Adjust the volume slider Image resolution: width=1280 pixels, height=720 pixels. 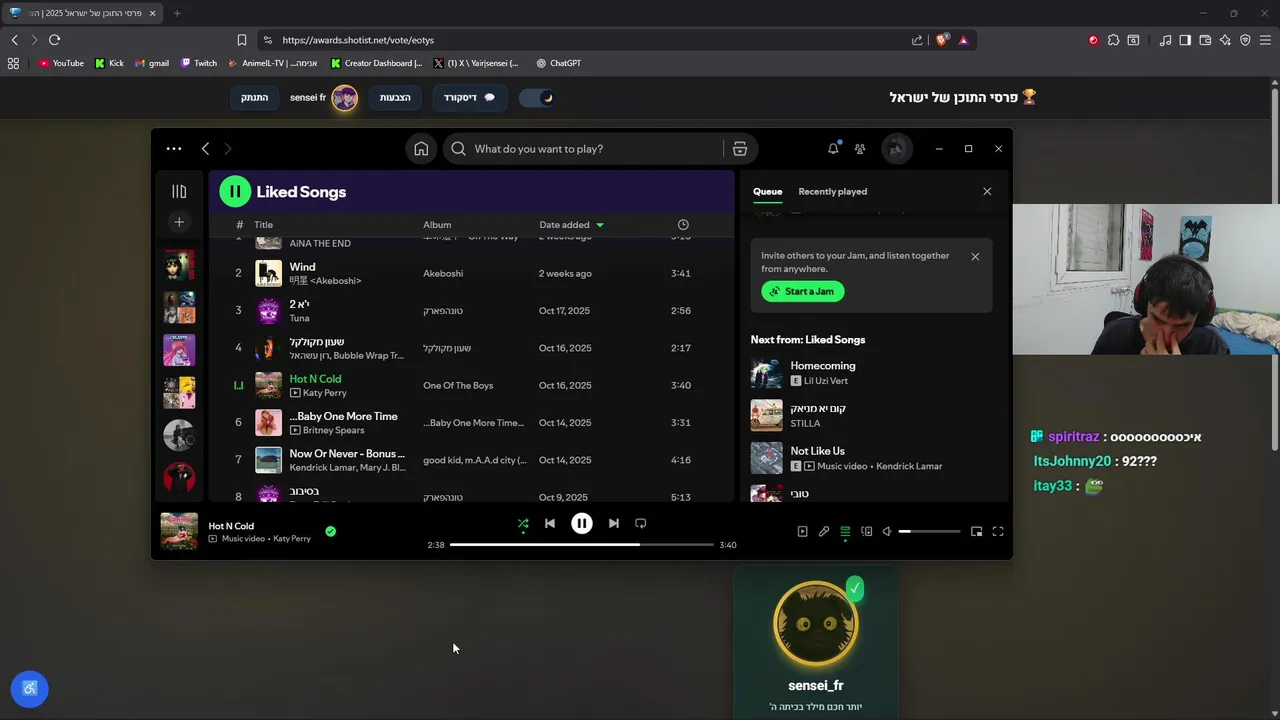tap(929, 532)
